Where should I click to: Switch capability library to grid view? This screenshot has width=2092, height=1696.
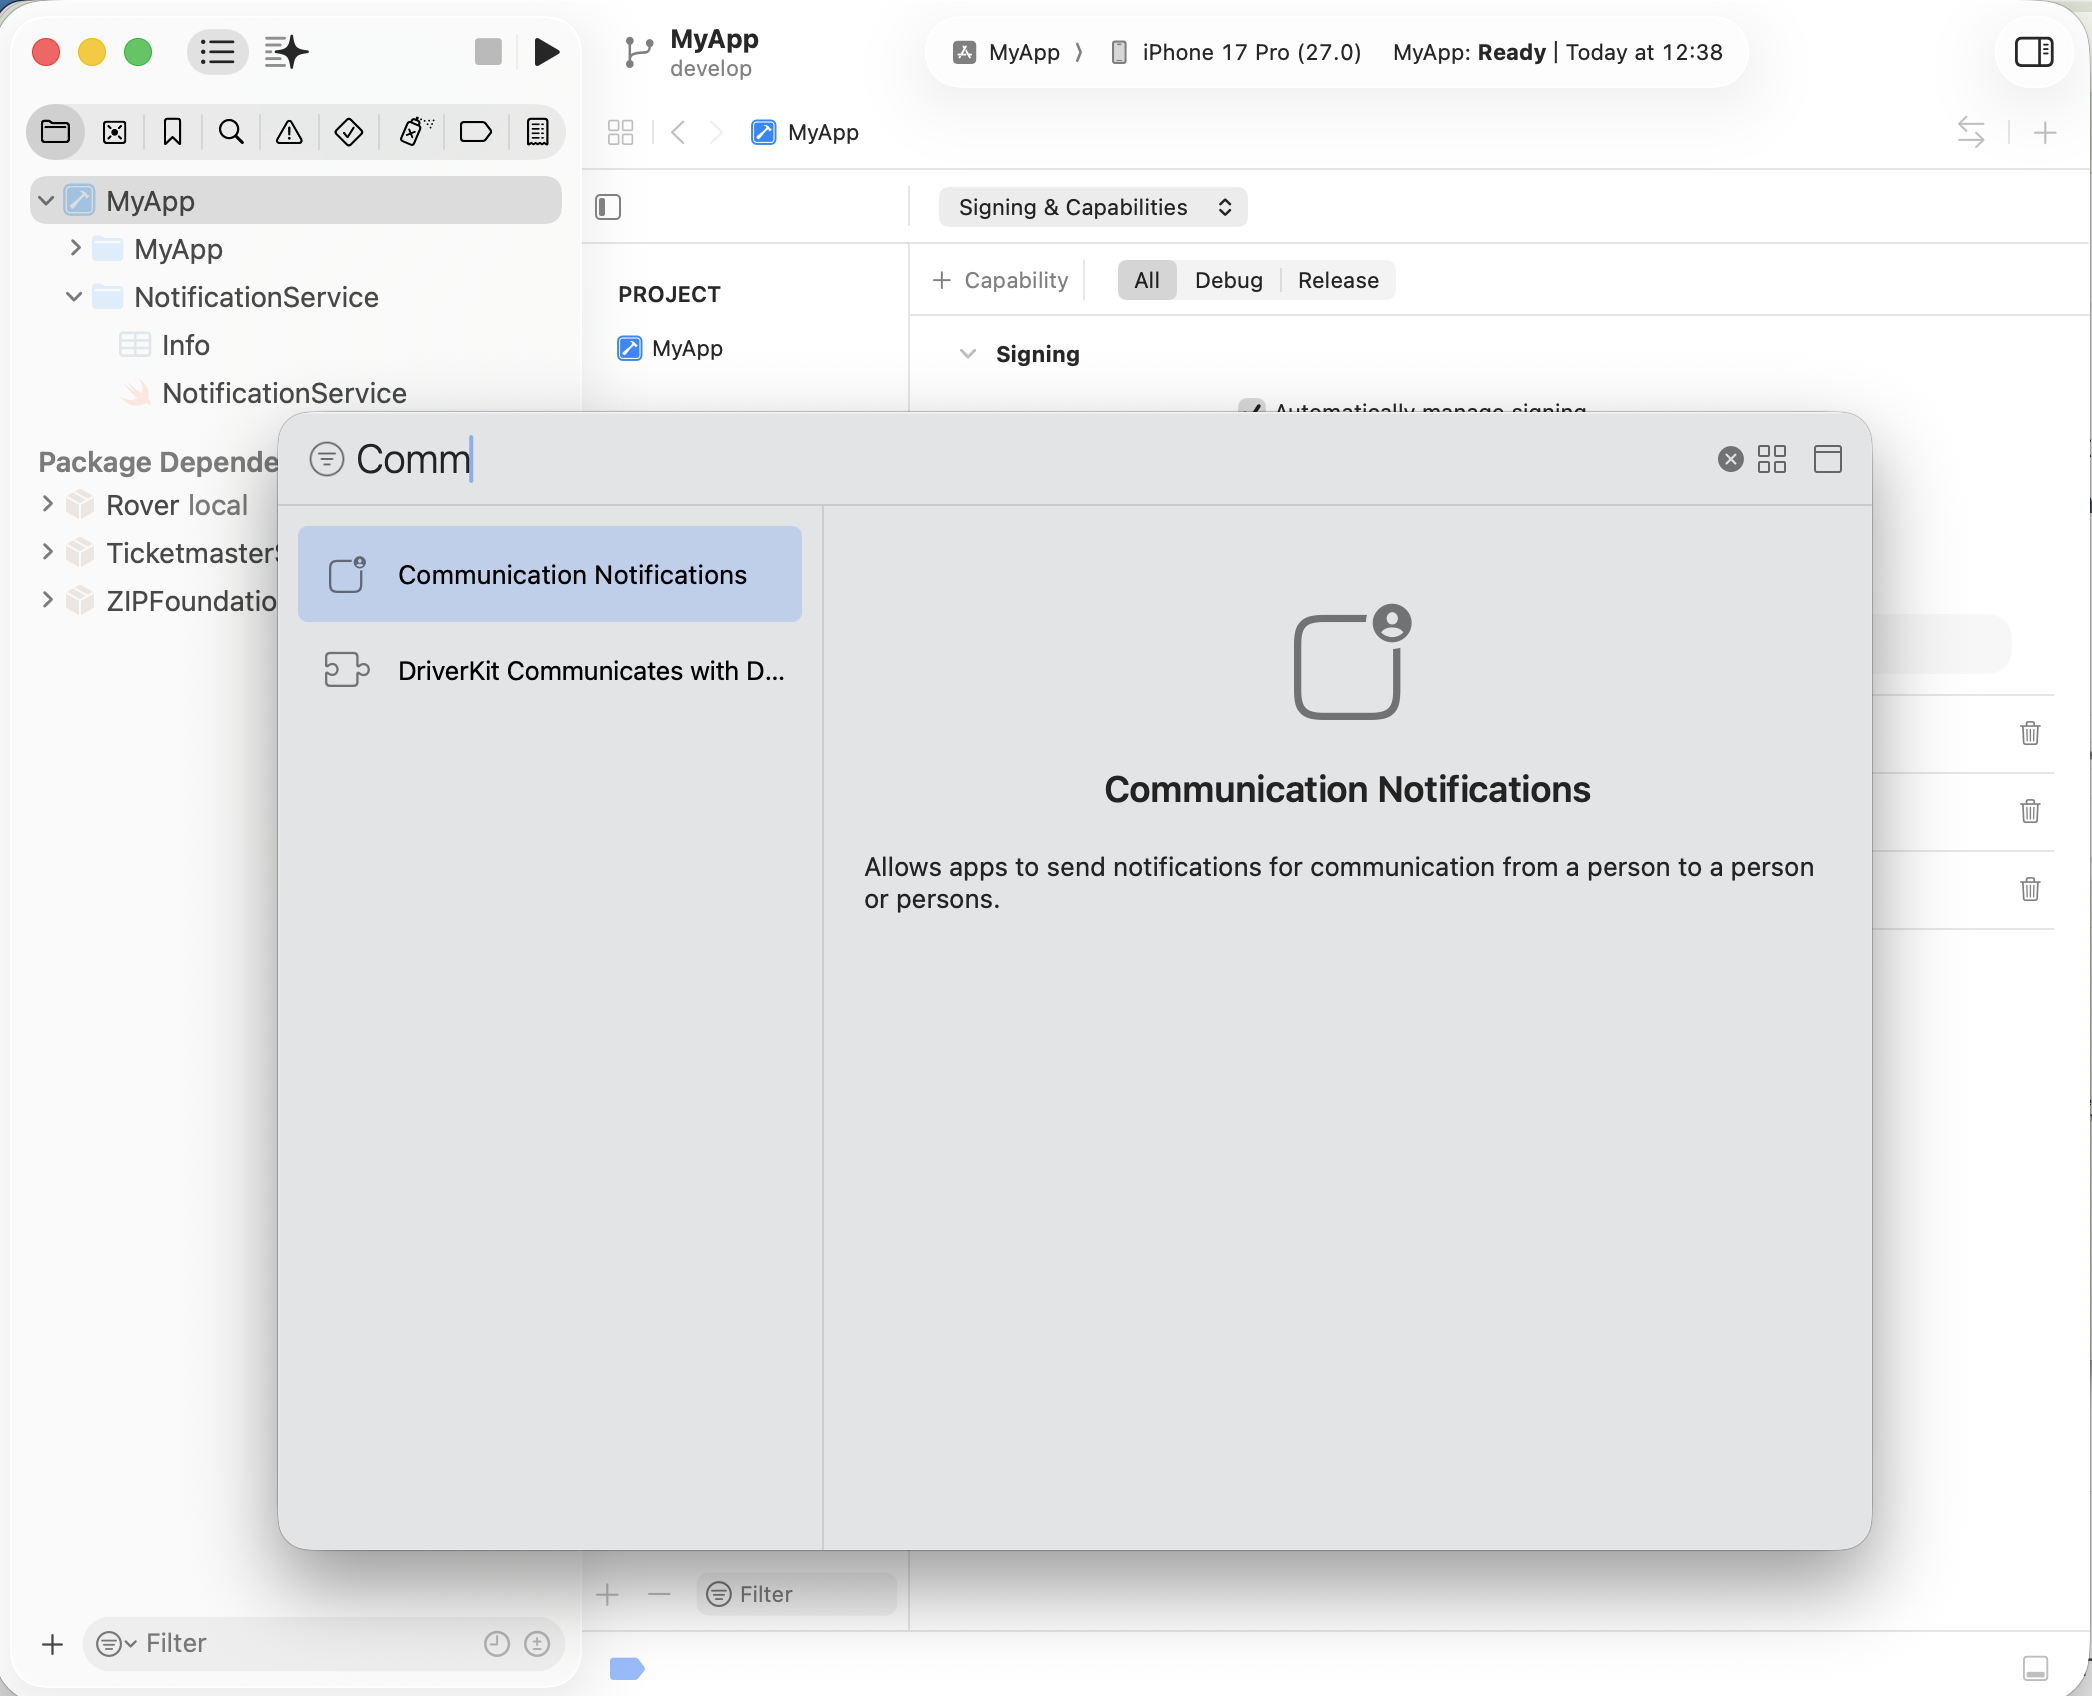1772,459
